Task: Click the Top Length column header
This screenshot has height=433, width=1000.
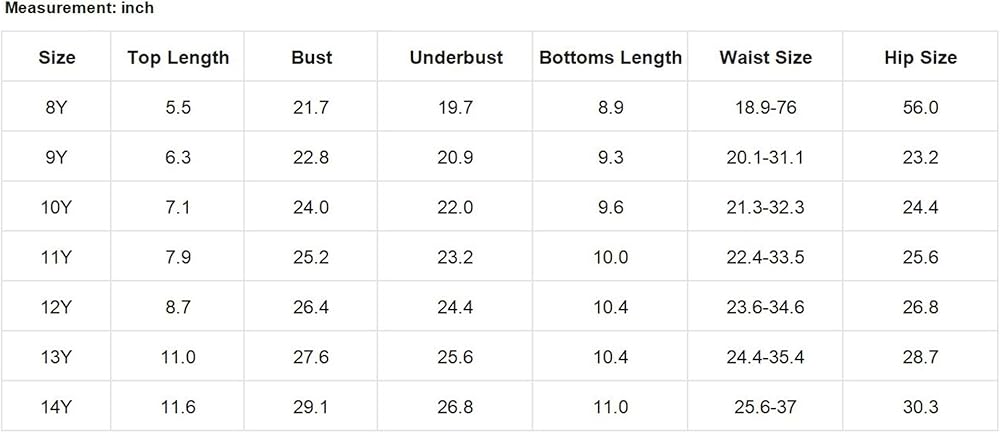Action: point(178,57)
